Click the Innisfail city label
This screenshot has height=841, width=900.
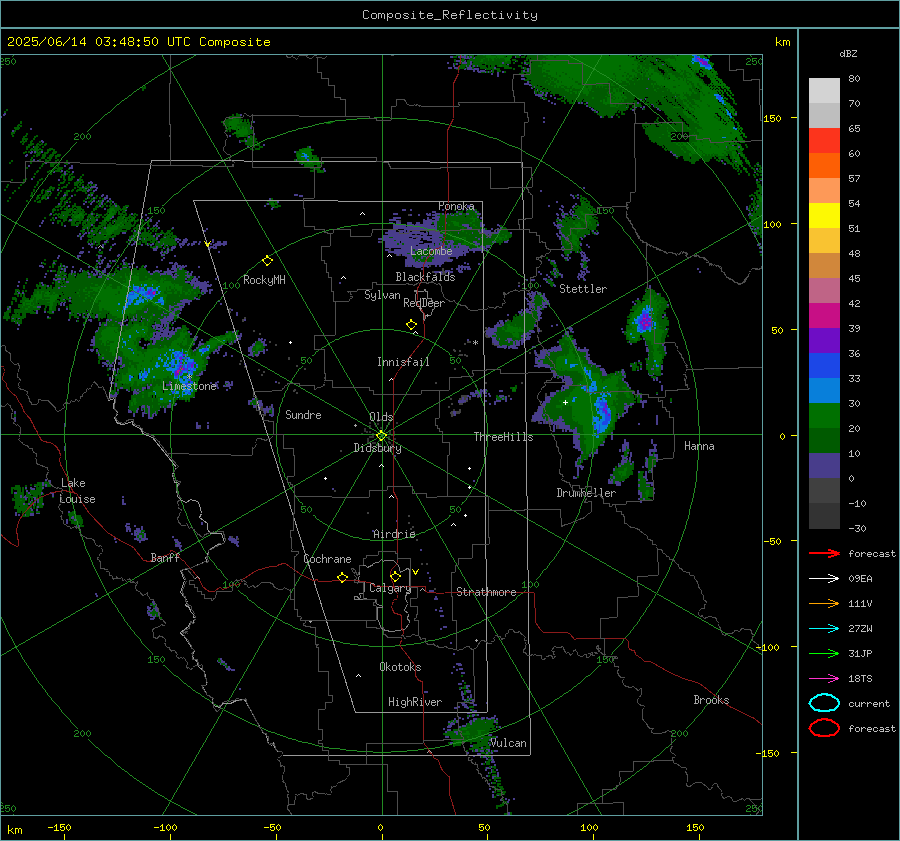coord(403,362)
